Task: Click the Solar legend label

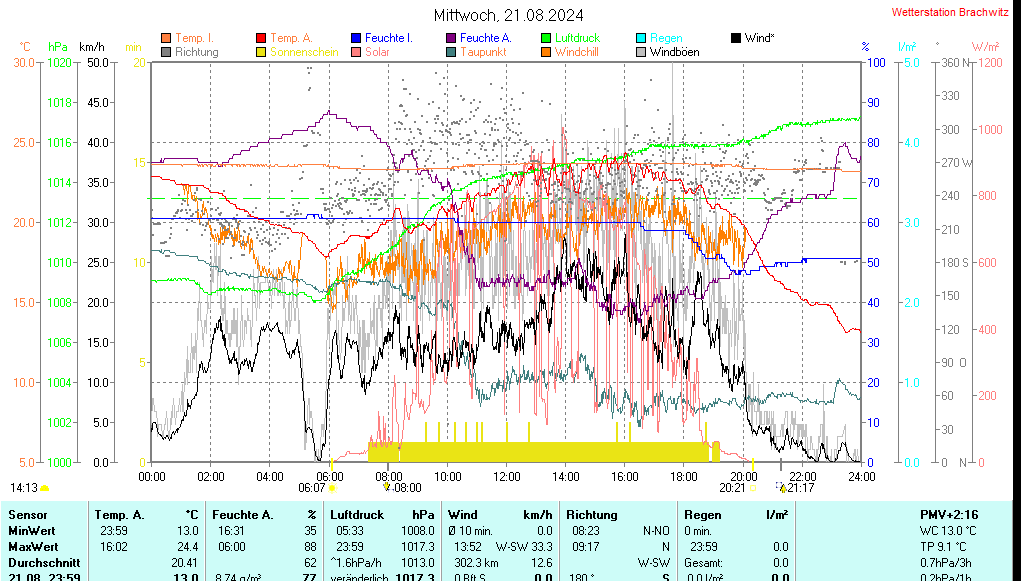Action: [x=377, y=52]
